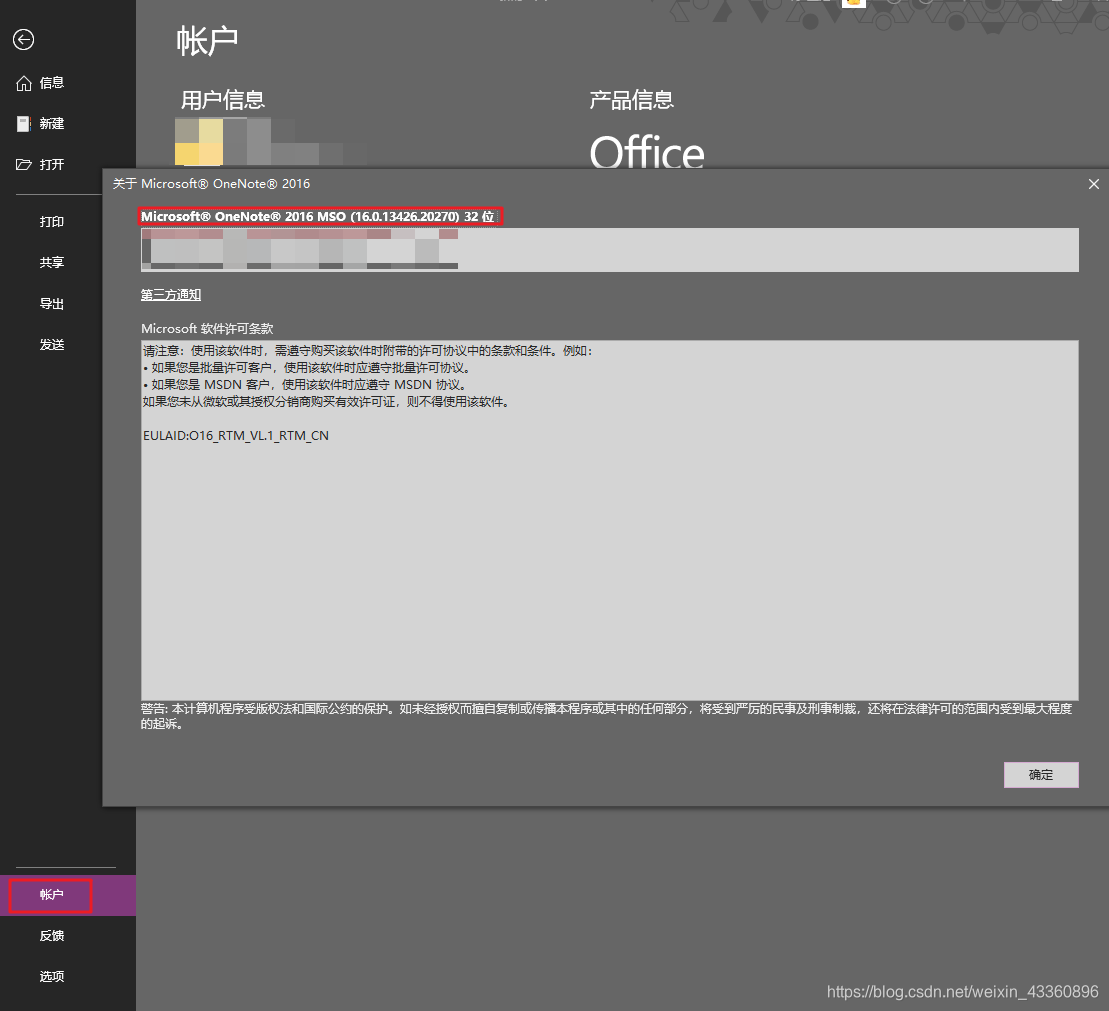Open 选项 in the sidebar
Viewport: 1109px width, 1011px height.
click(x=52, y=976)
